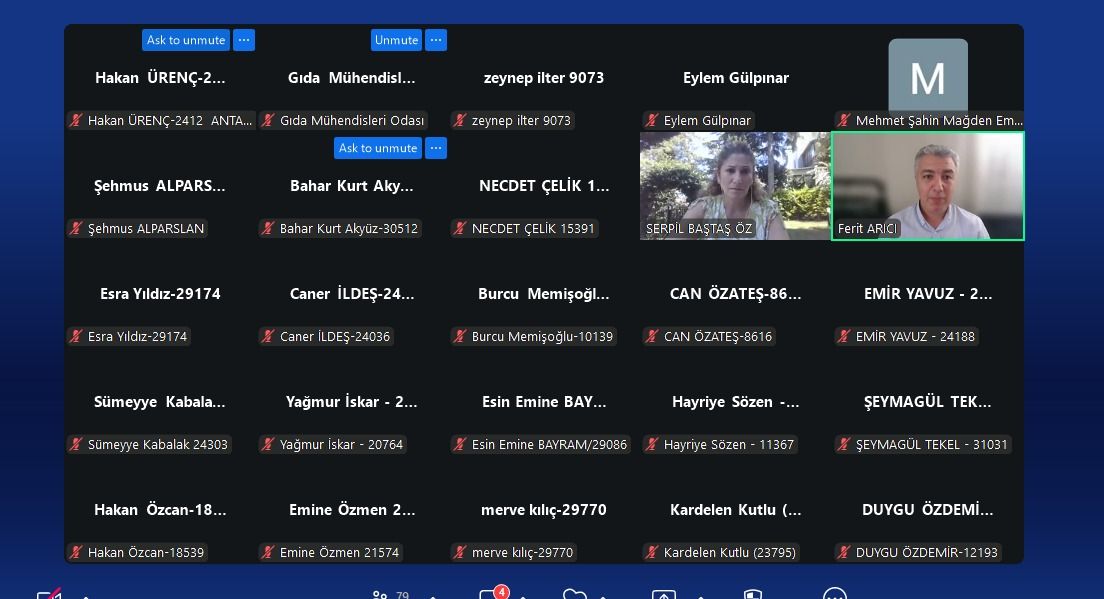The height and width of the screenshot is (599, 1104).
Task: Click muted mic icon beside Bahar Kurt Akyüz-30512 label
Action: coord(268,228)
